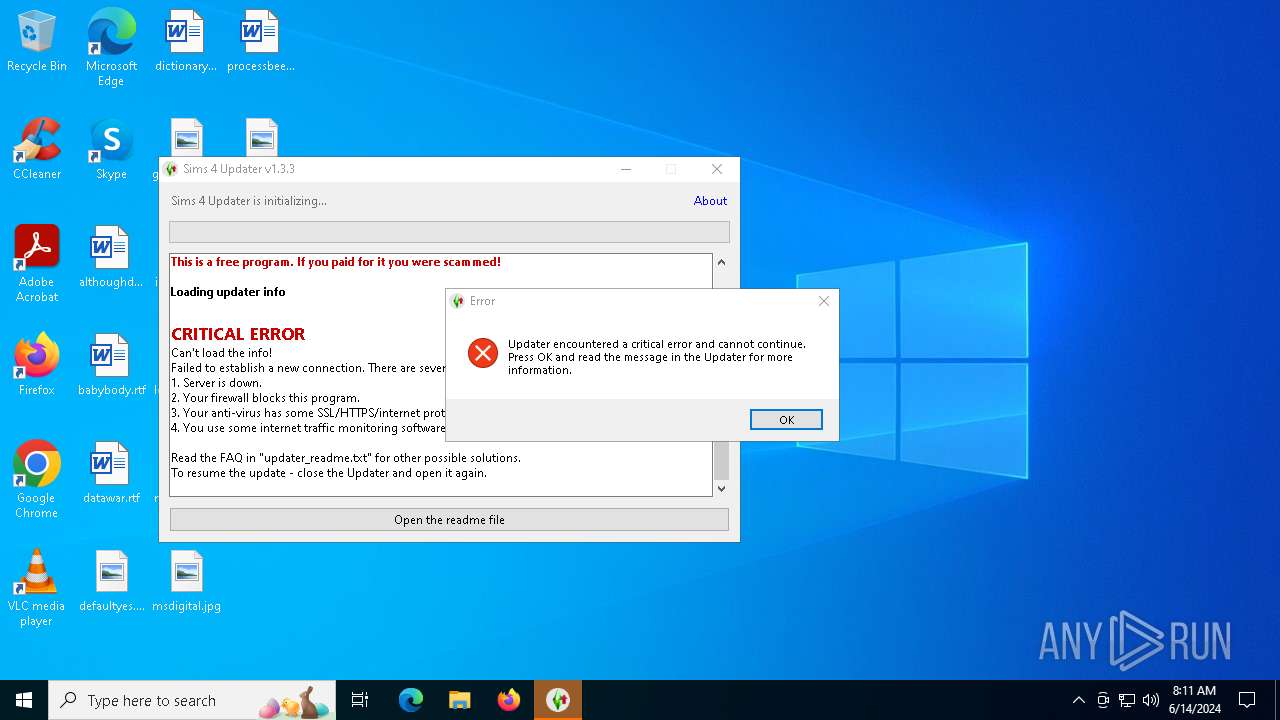
Task: Click the CRITICAL ERROR heading text
Action: (238, 334)
